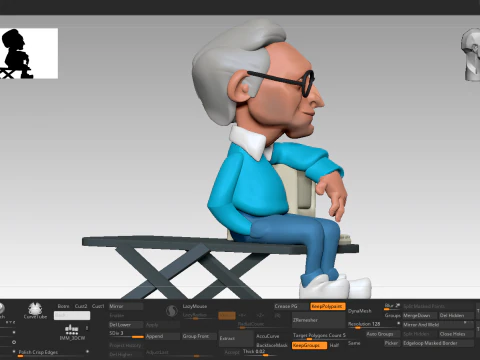The width and height of the screenshot is (480, 360).
Task: Open the silhouette preview thumbnail
Action: coord(29,54)
